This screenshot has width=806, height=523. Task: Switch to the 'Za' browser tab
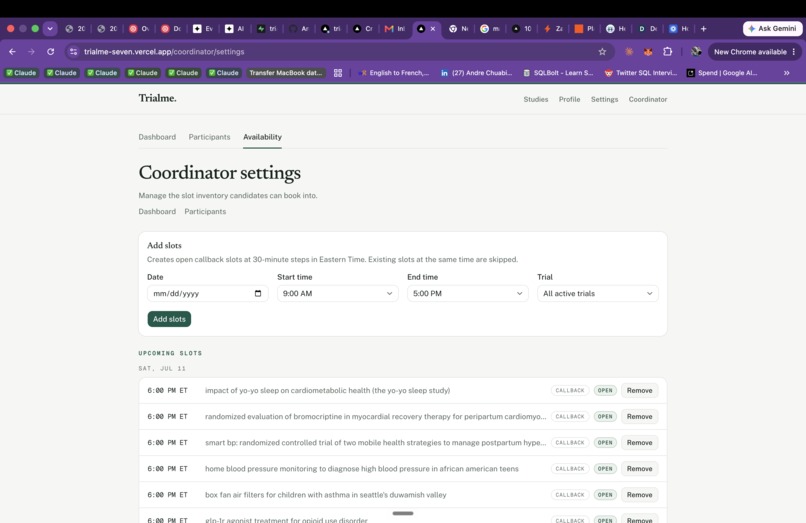click(554, 29)
